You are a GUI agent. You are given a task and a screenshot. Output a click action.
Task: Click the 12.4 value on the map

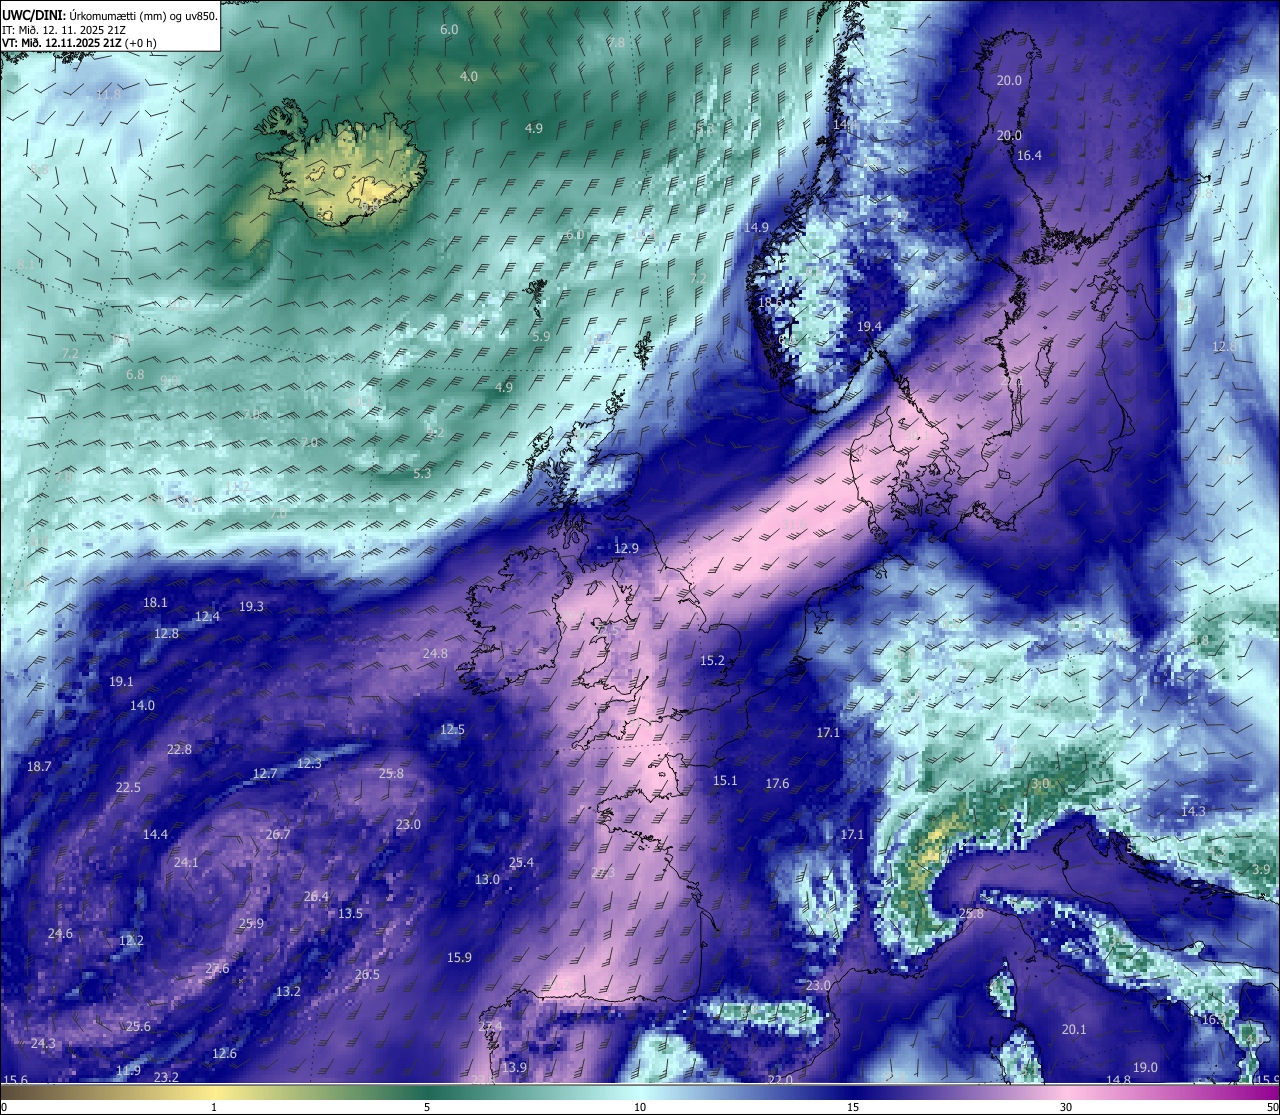pyautogui.click(x=207, y=617)
